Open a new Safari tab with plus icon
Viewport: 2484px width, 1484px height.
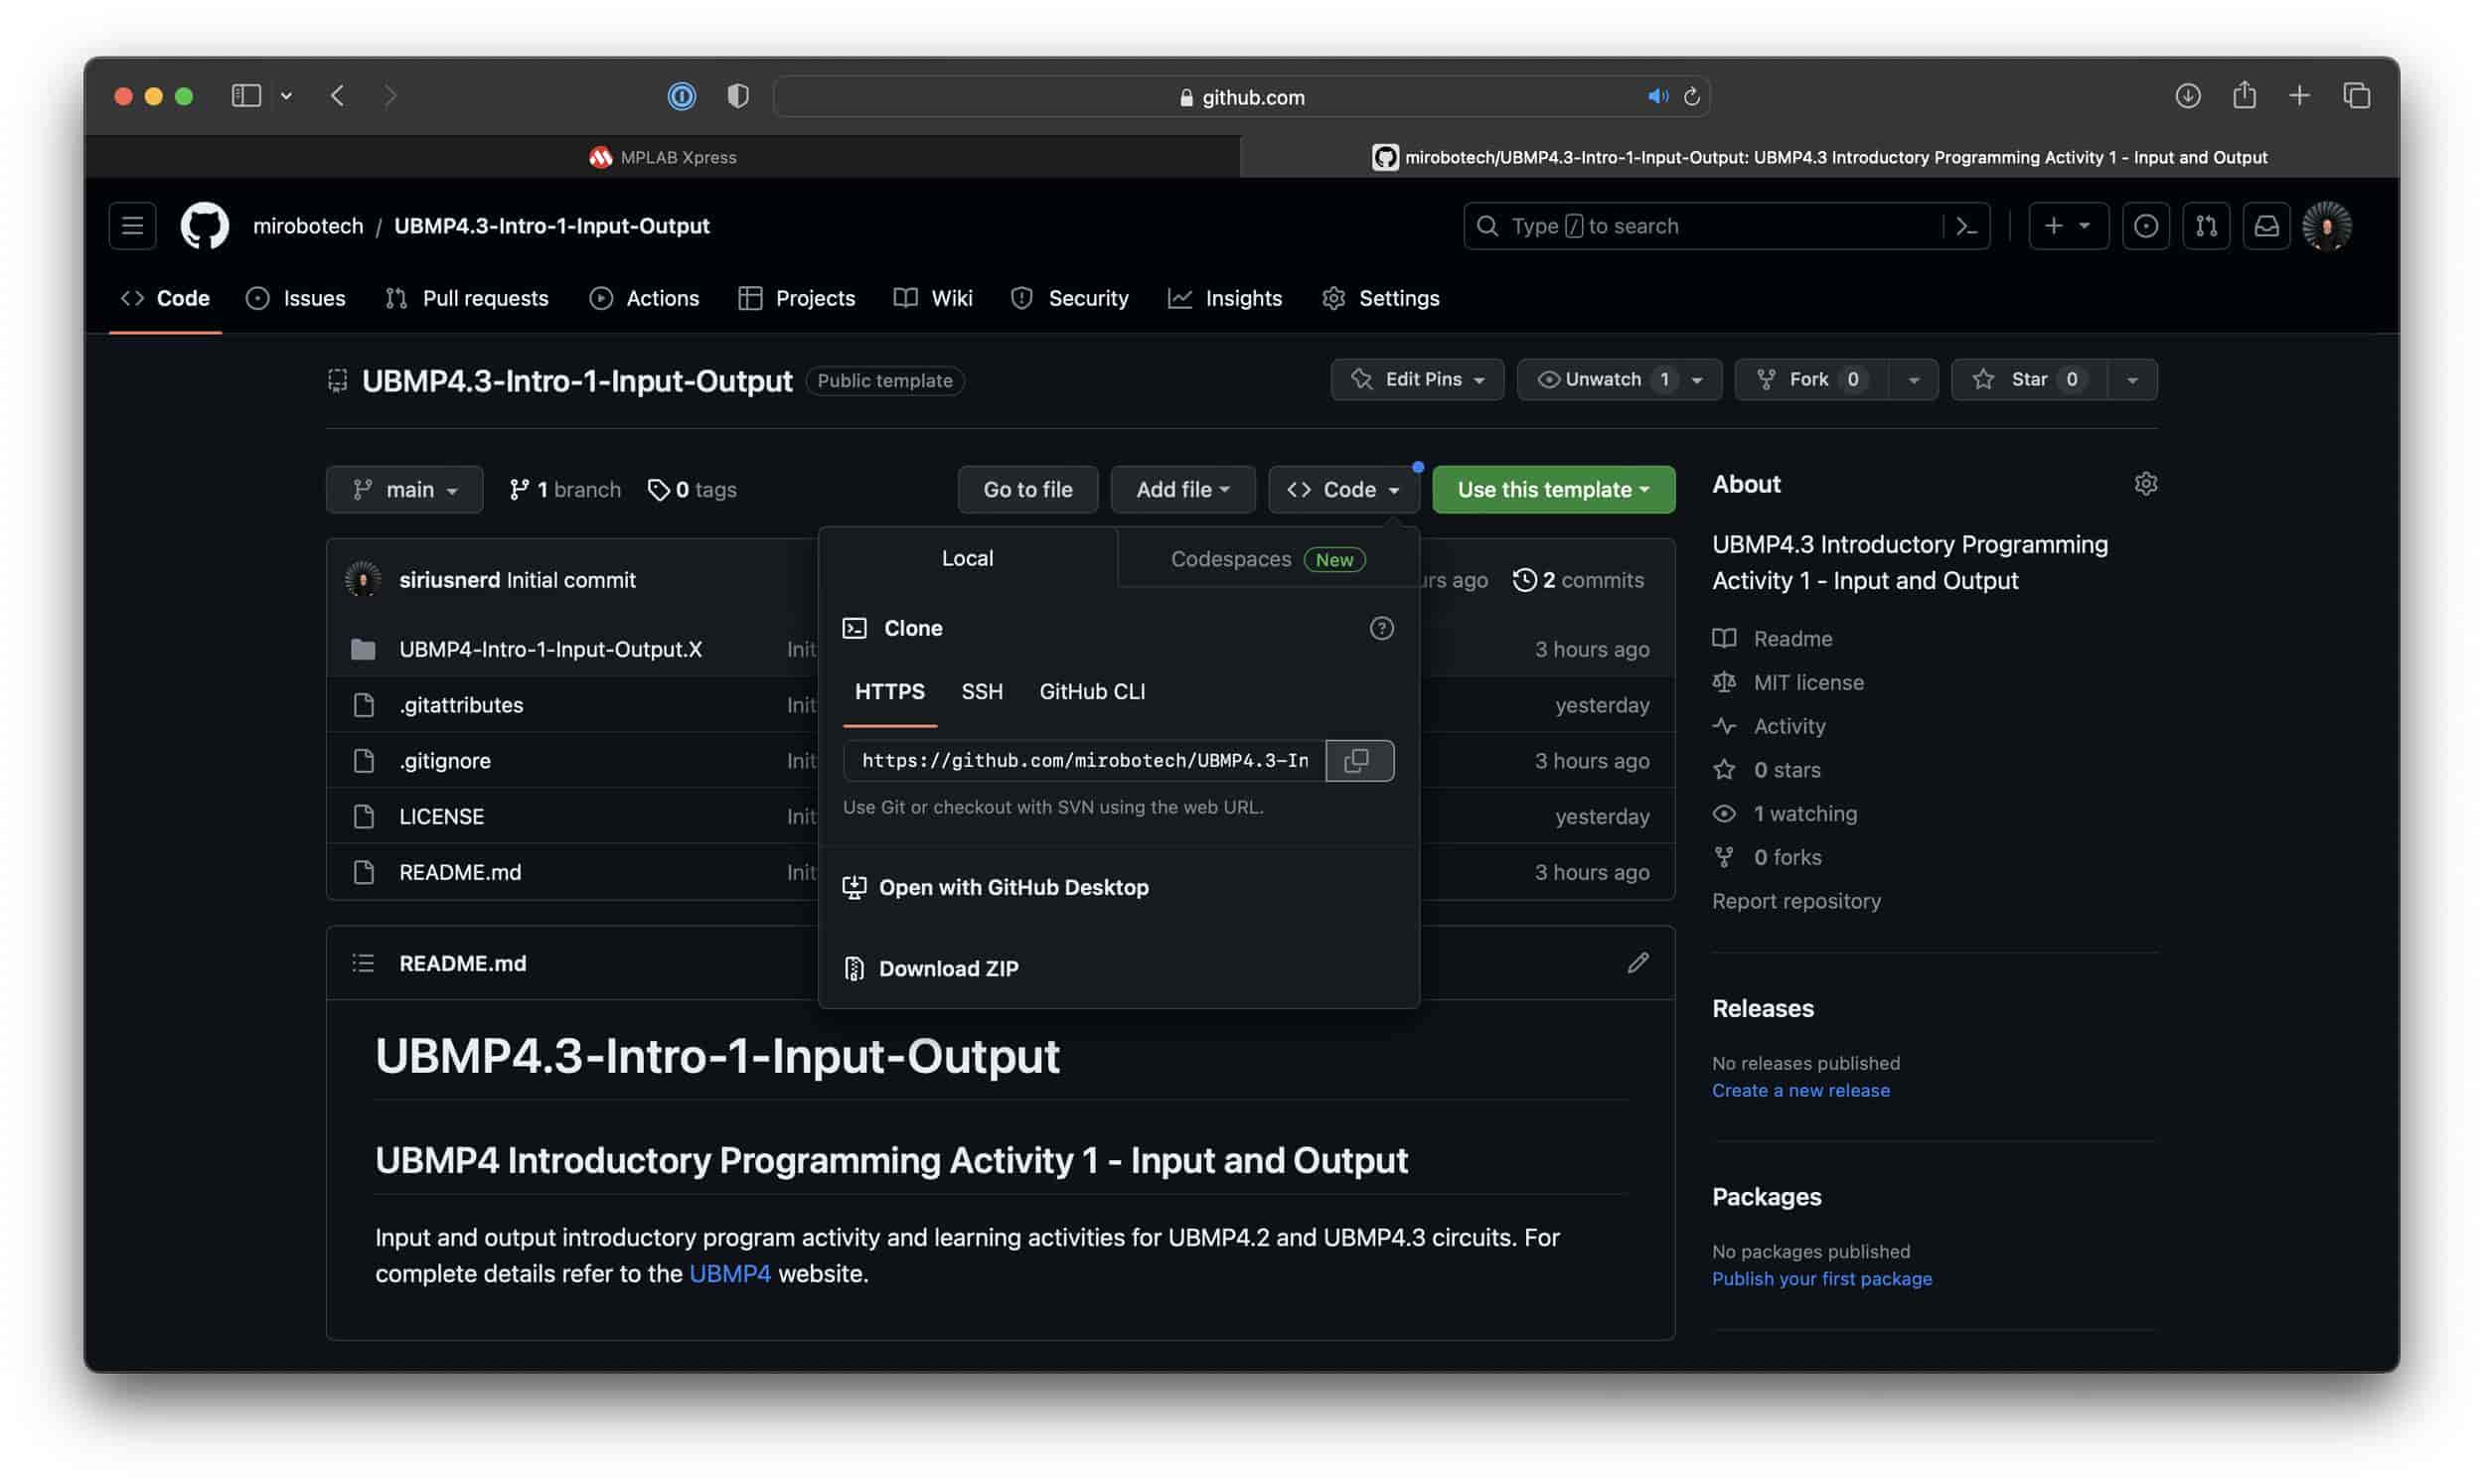tap(2299, 96)
